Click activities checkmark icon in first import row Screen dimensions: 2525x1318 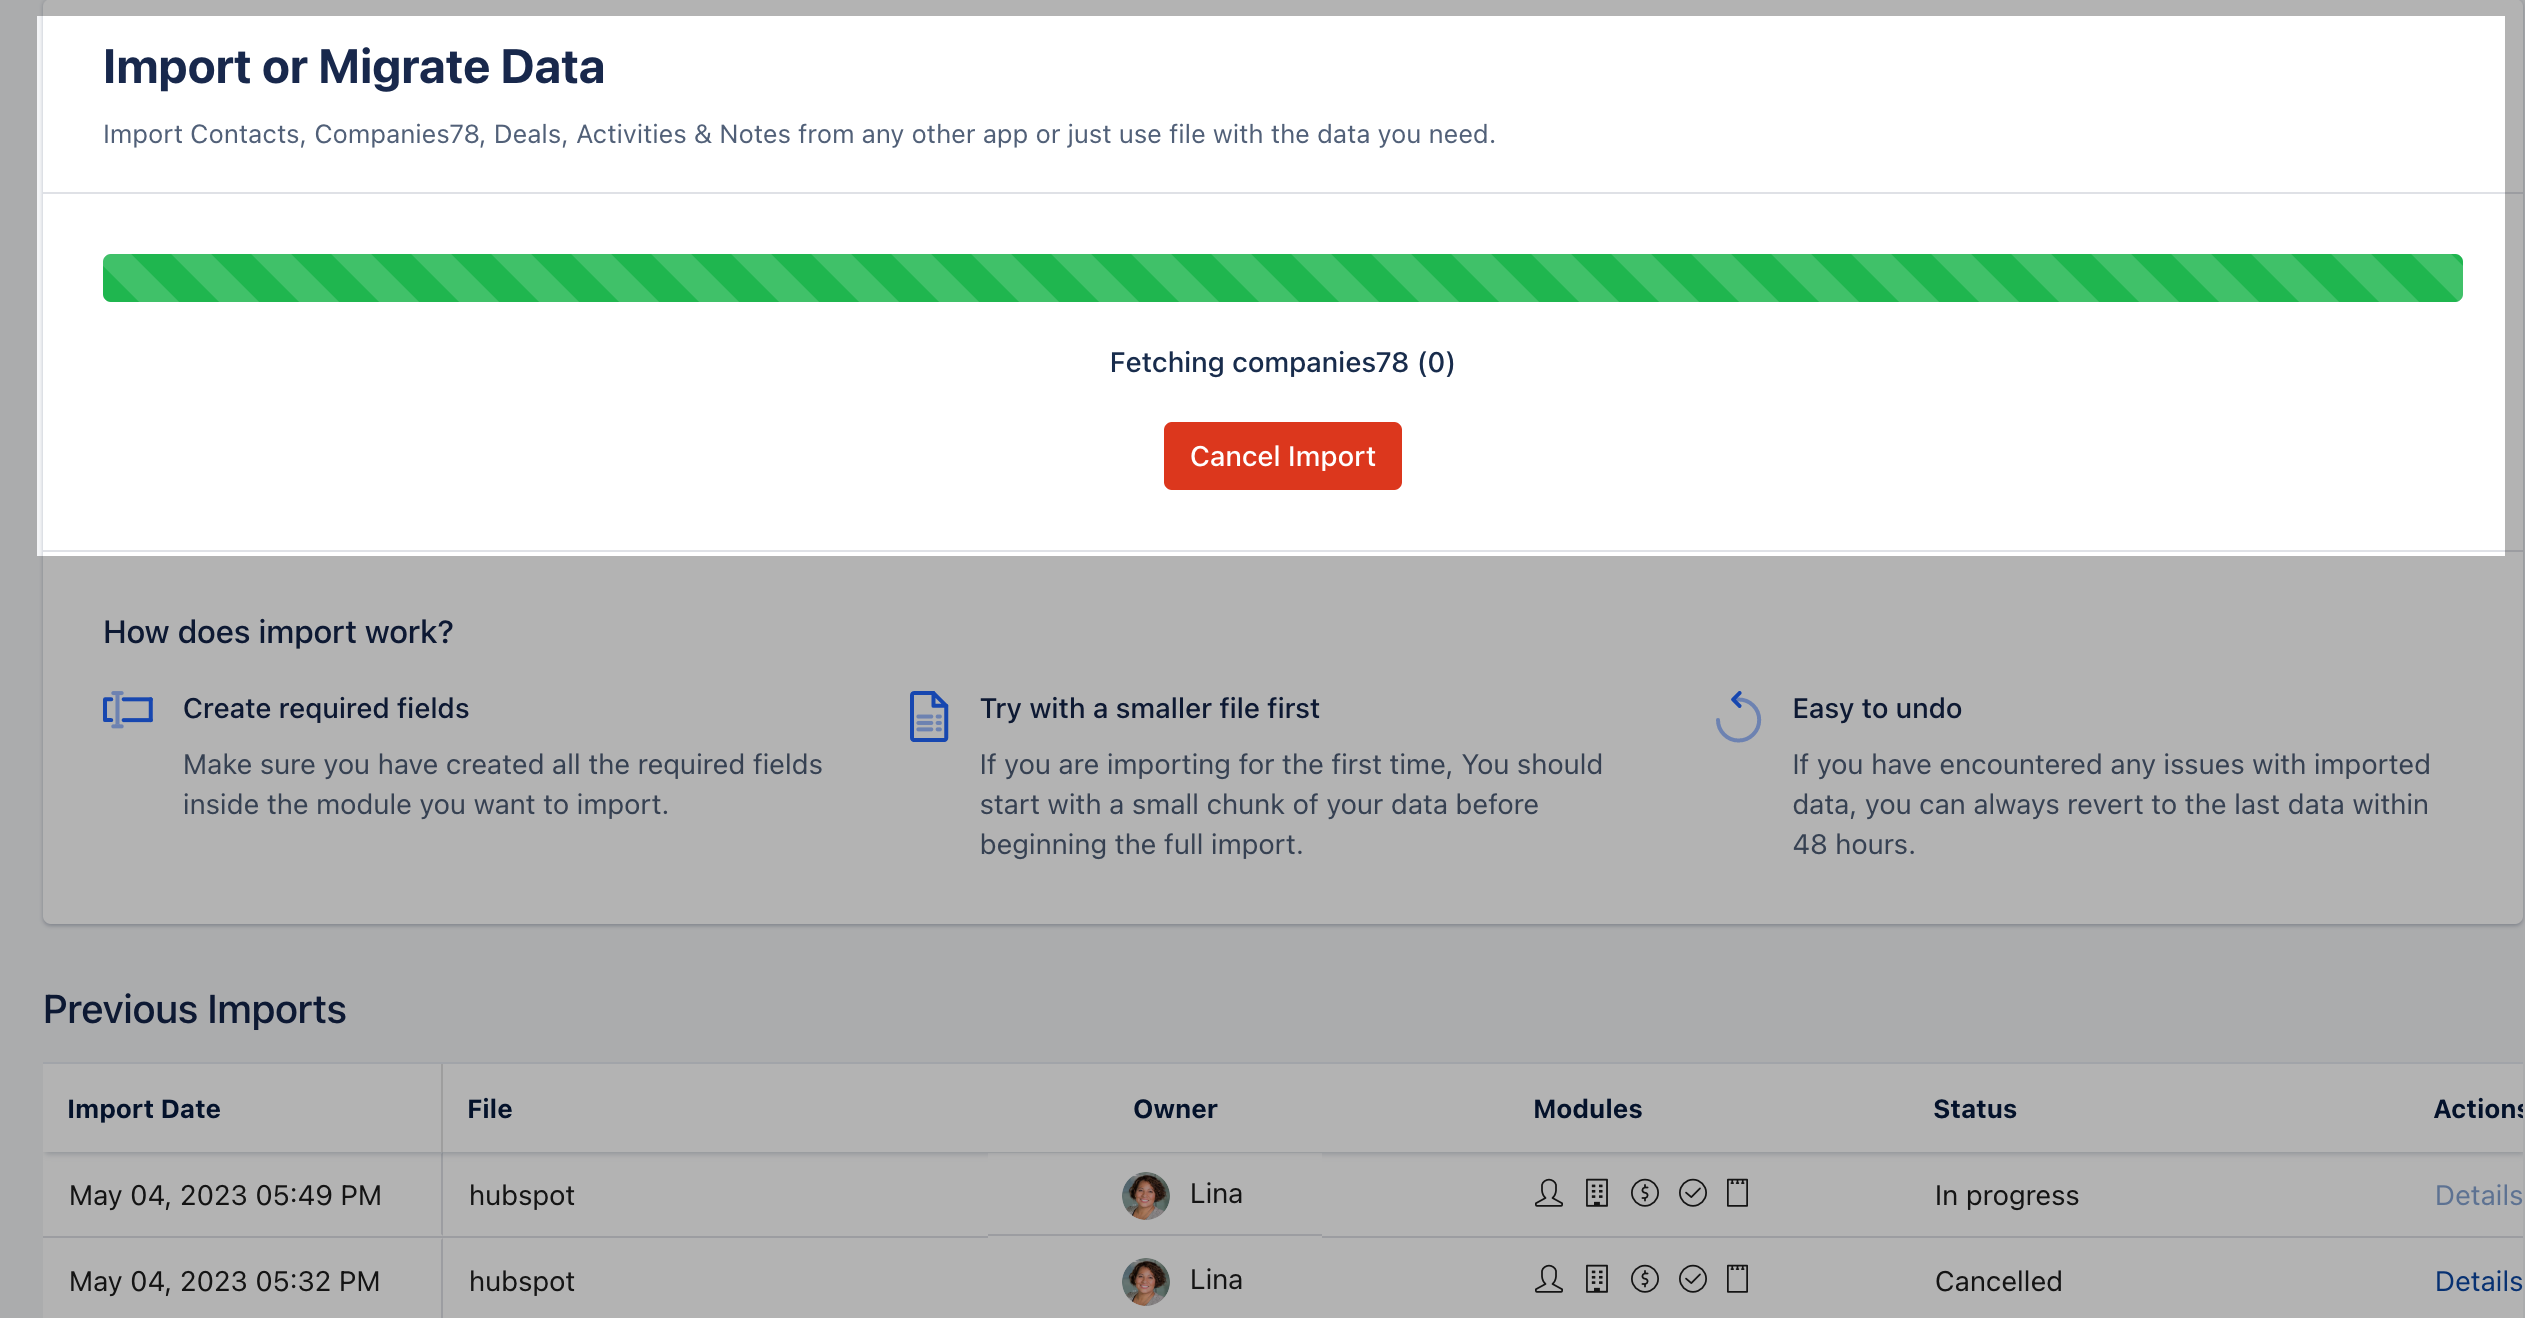click(1693, 1193)
